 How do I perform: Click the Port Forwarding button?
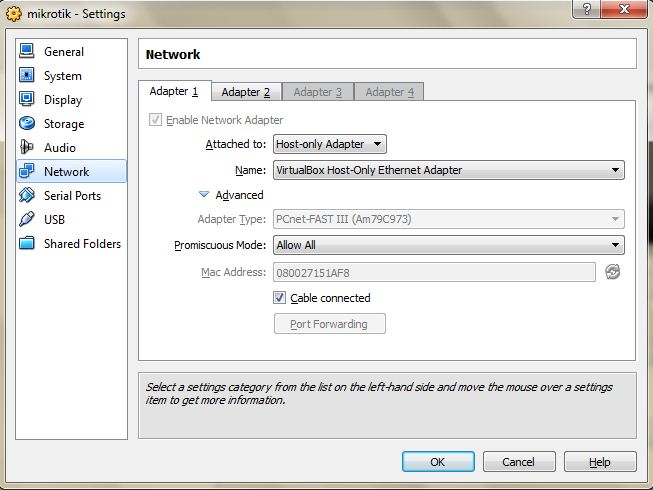(329, 324)
